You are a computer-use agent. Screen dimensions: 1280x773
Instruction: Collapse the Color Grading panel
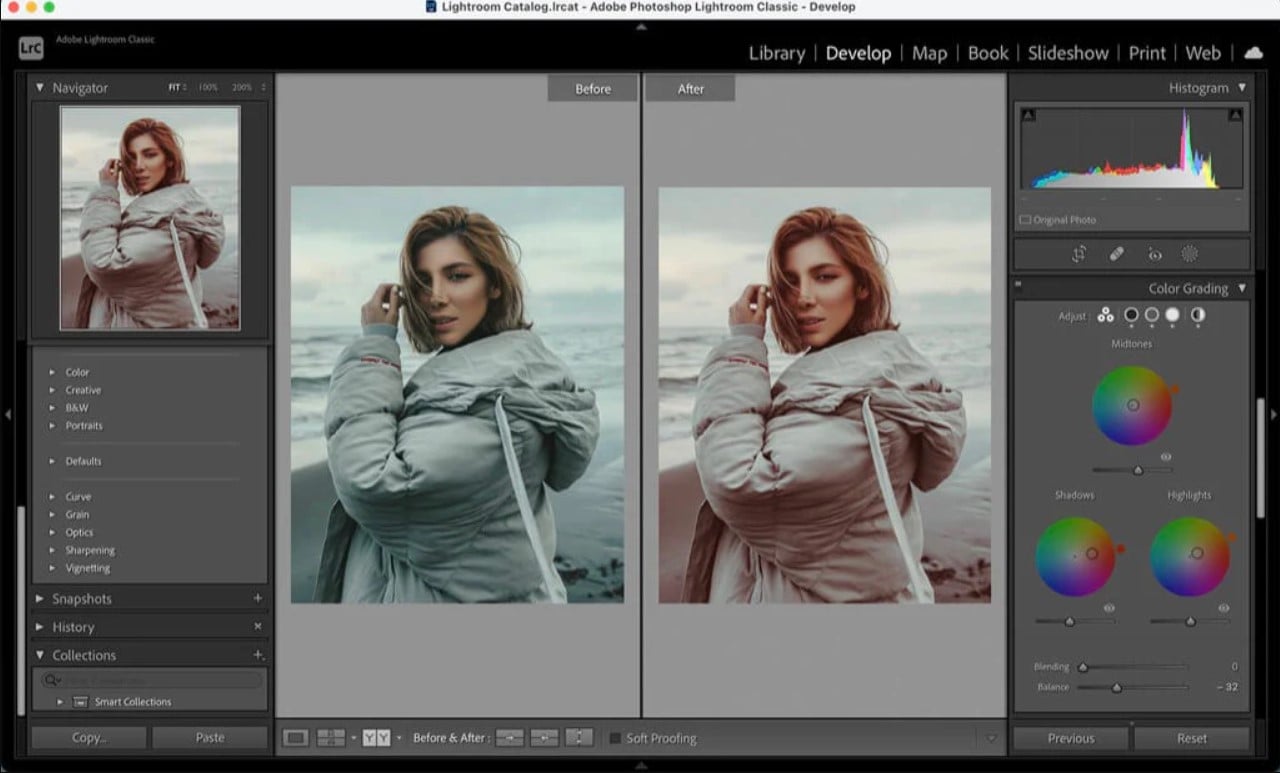tap(1242, 288)
